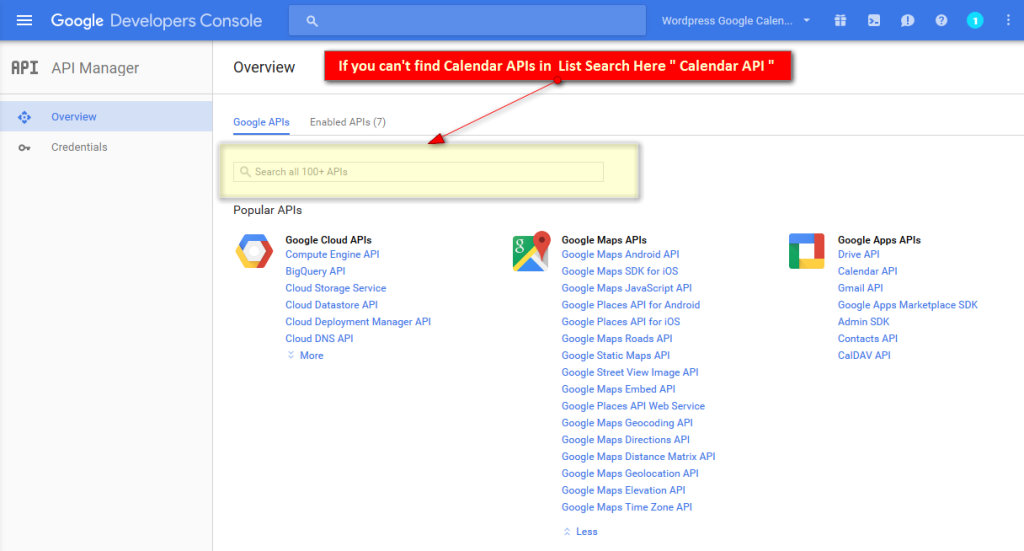This screenshot has height=551, width=1024.
Task: Open the help question mark icon
Action: pos(941,20)
